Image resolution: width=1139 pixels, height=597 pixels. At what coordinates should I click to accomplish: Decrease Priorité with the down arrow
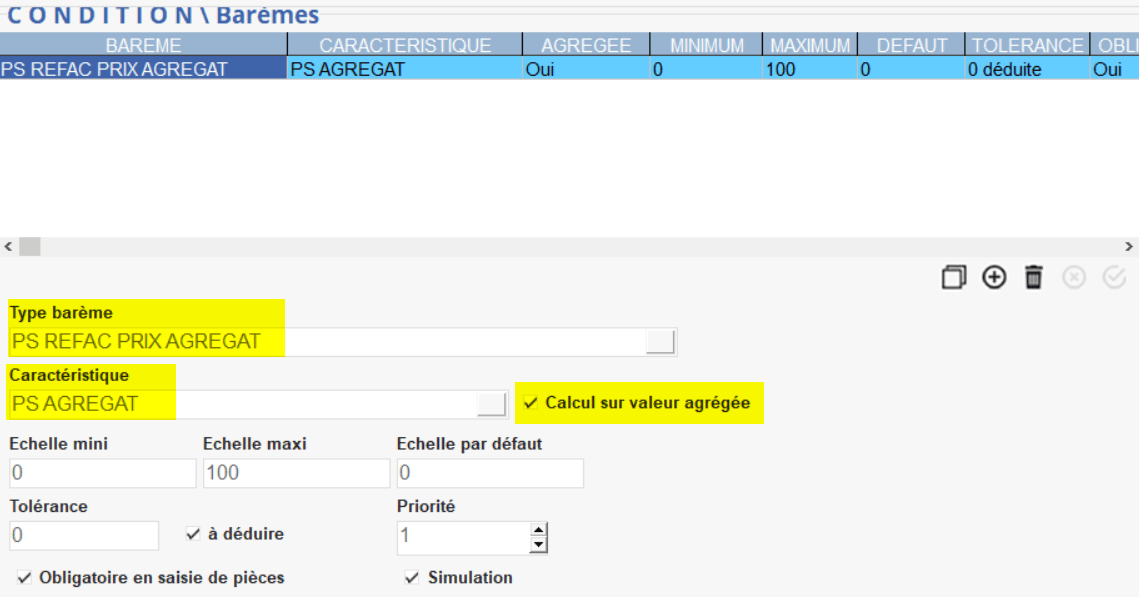click(x=539, y=545)
